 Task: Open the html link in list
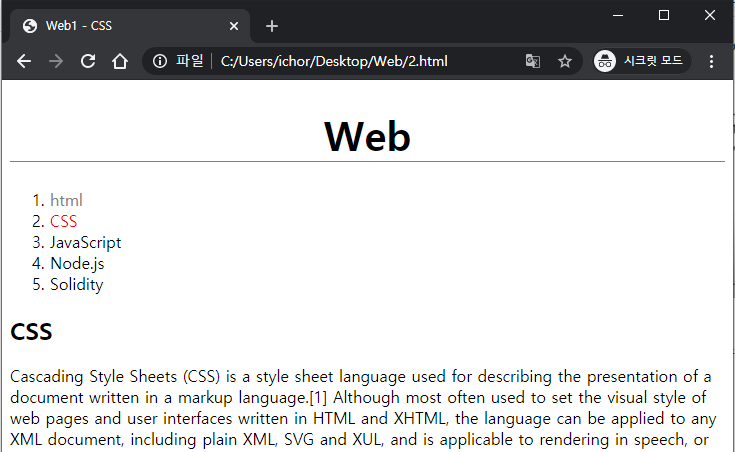pos(67,200)
